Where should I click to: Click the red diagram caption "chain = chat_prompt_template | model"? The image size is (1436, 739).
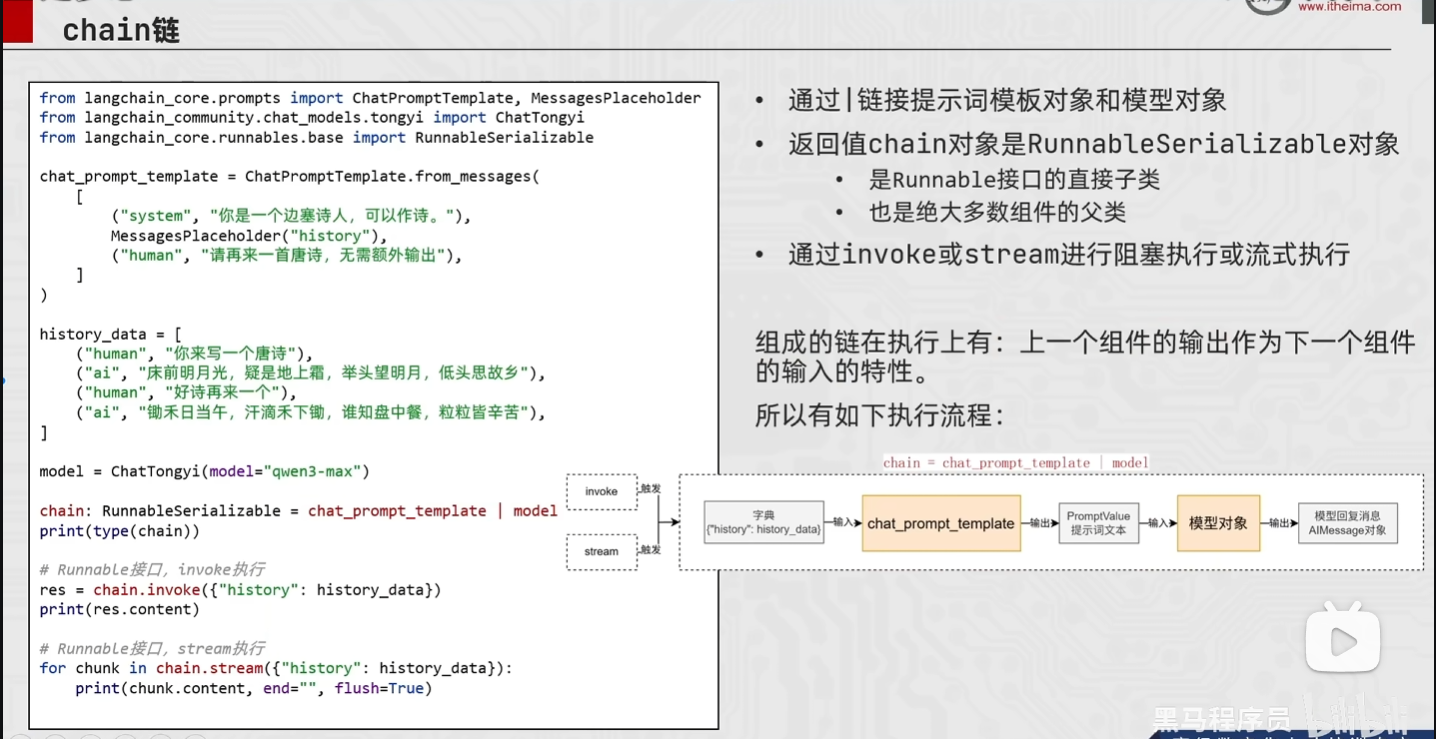tap(1015, 462)
